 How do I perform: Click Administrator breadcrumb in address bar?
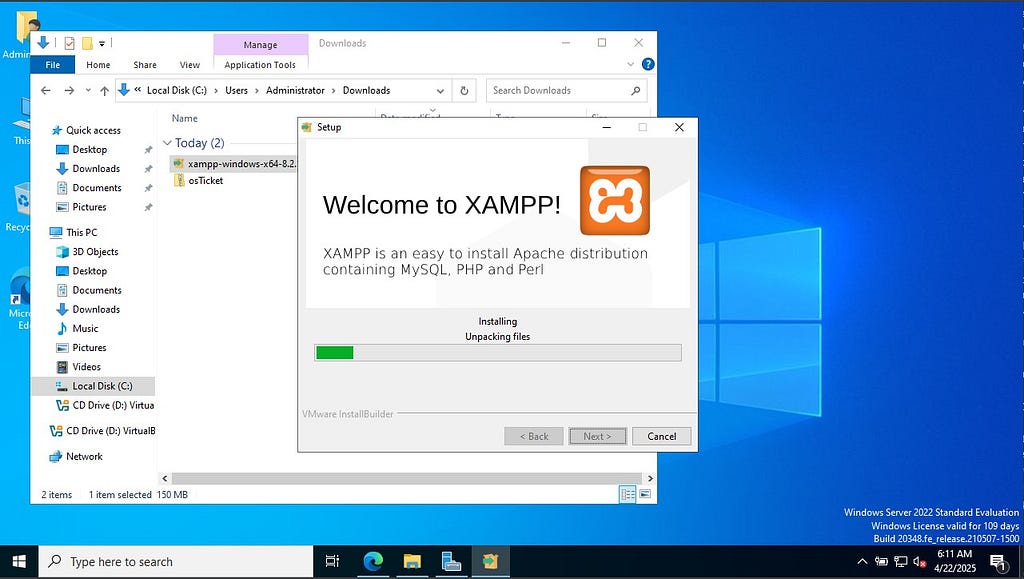[x=295, y=90]
